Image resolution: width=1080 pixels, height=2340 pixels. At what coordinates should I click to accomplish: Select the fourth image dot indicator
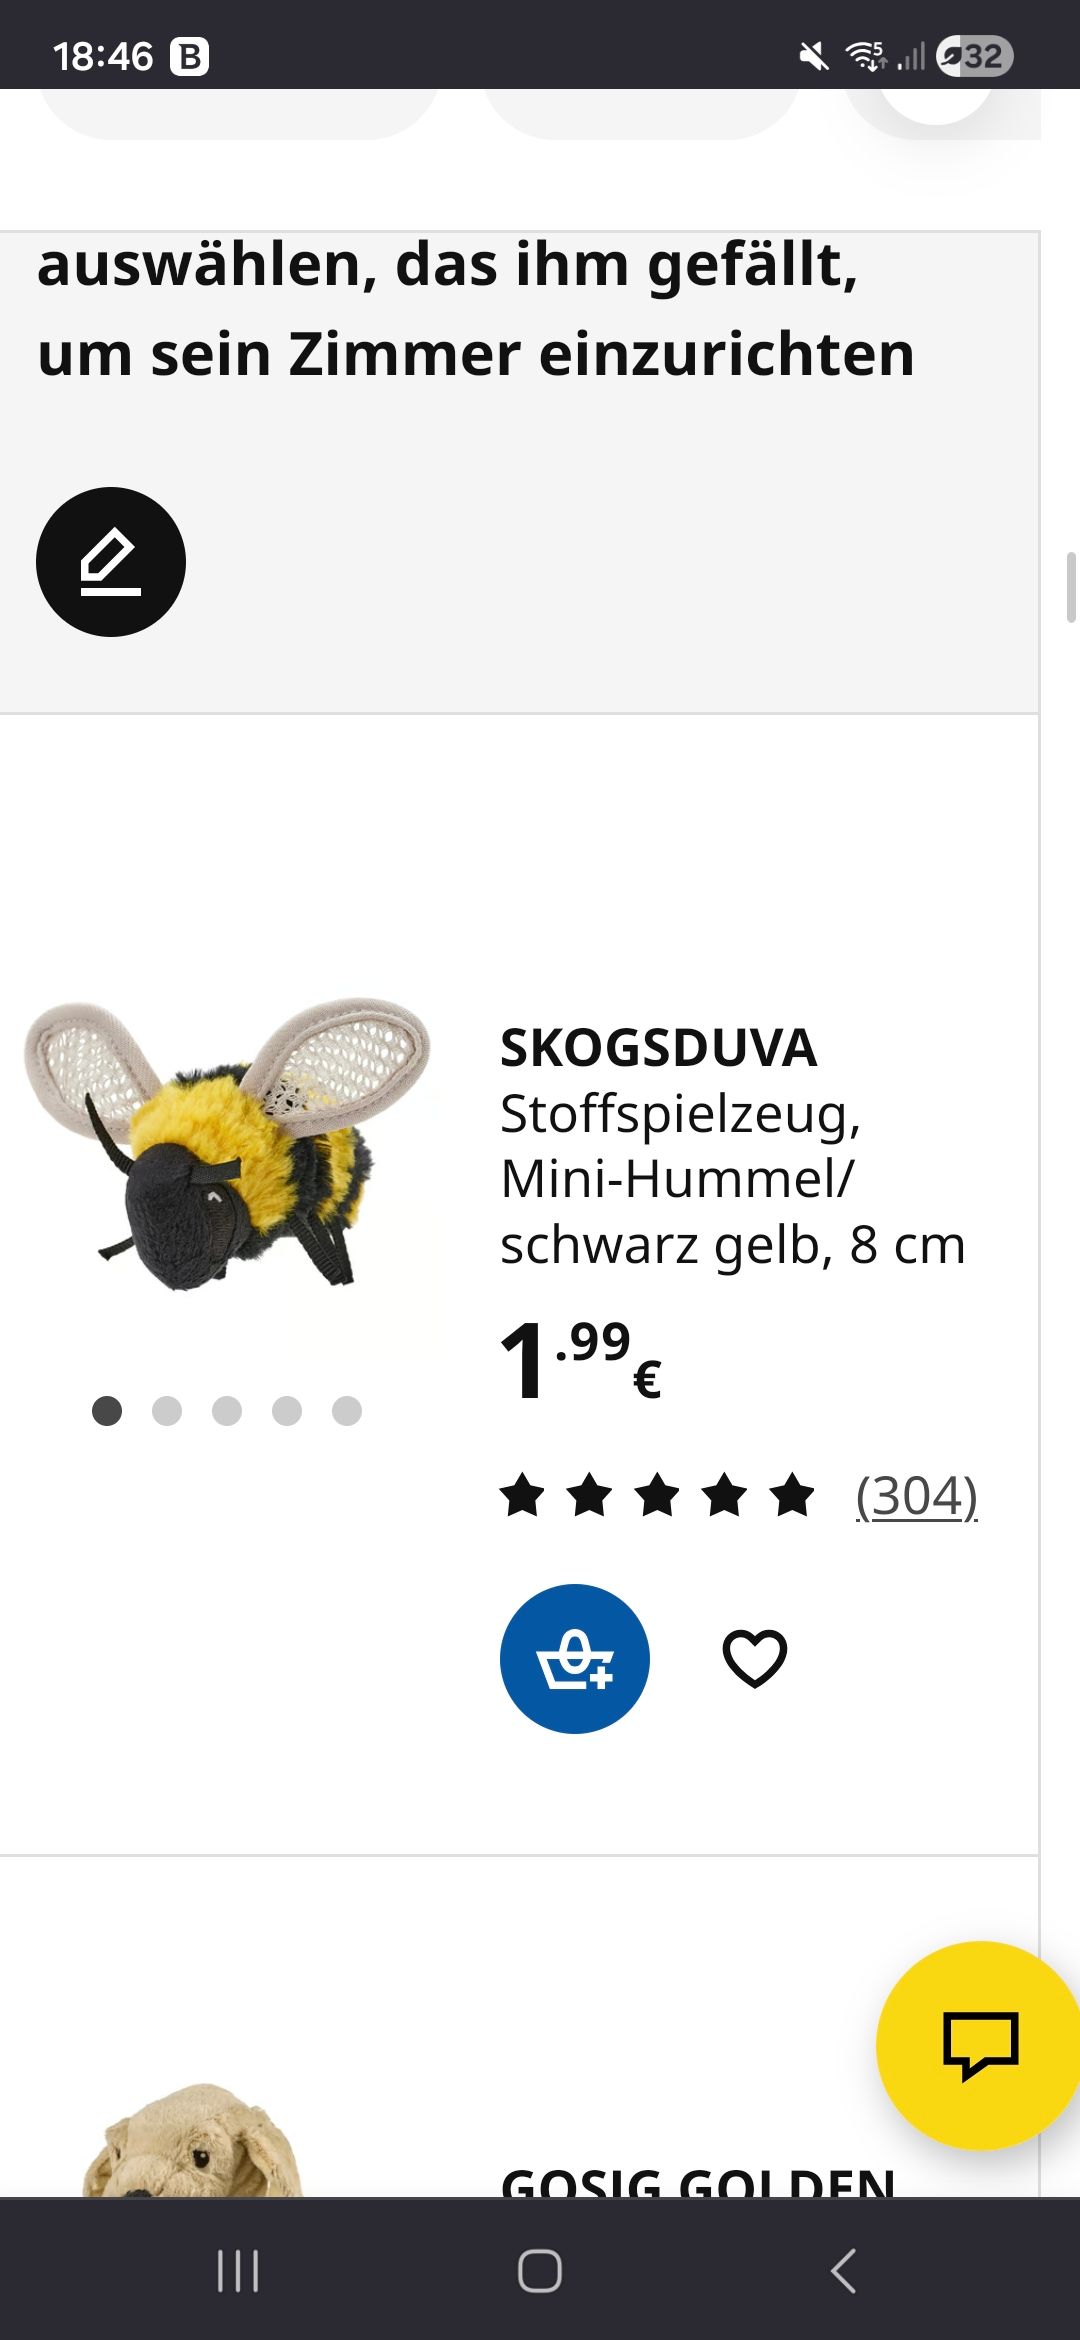point(287,1411)
